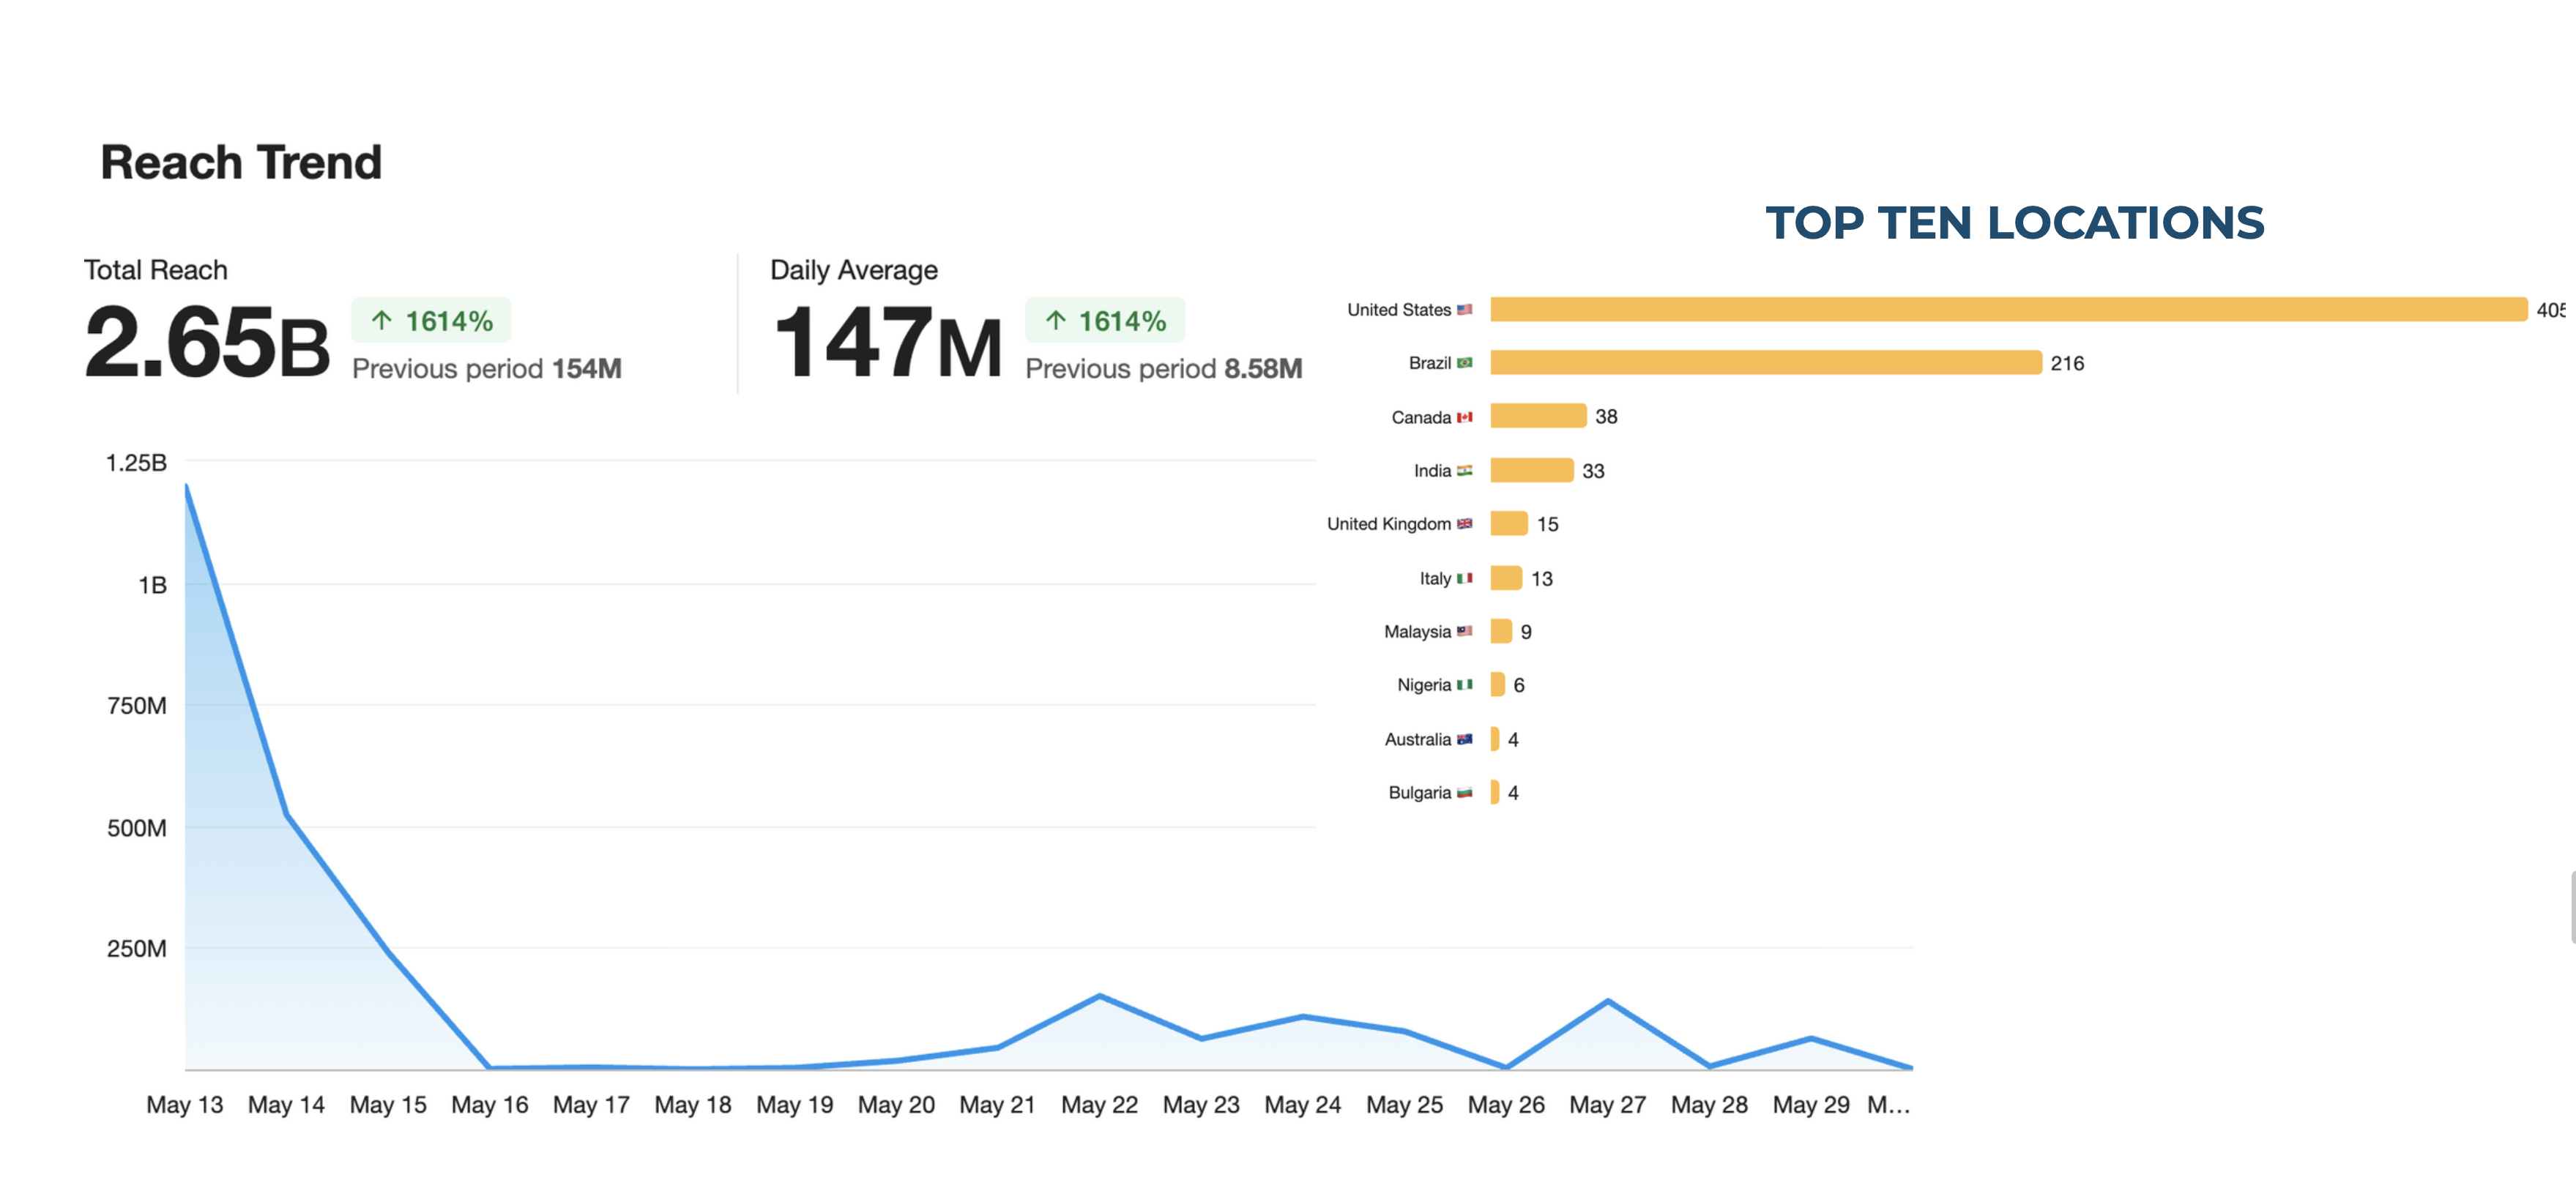The width and height of the screenshot is (2576, 1202).
Task: Click the May 22 axis label
Action: 1100,1105
